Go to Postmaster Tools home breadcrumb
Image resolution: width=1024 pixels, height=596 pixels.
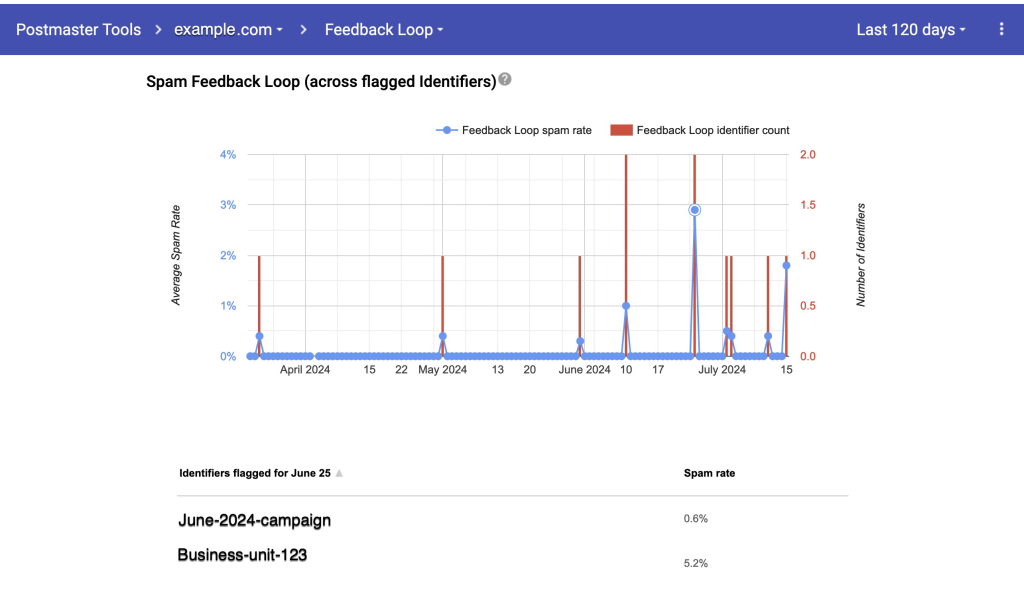pyautogui.click(x=78, y=29)
